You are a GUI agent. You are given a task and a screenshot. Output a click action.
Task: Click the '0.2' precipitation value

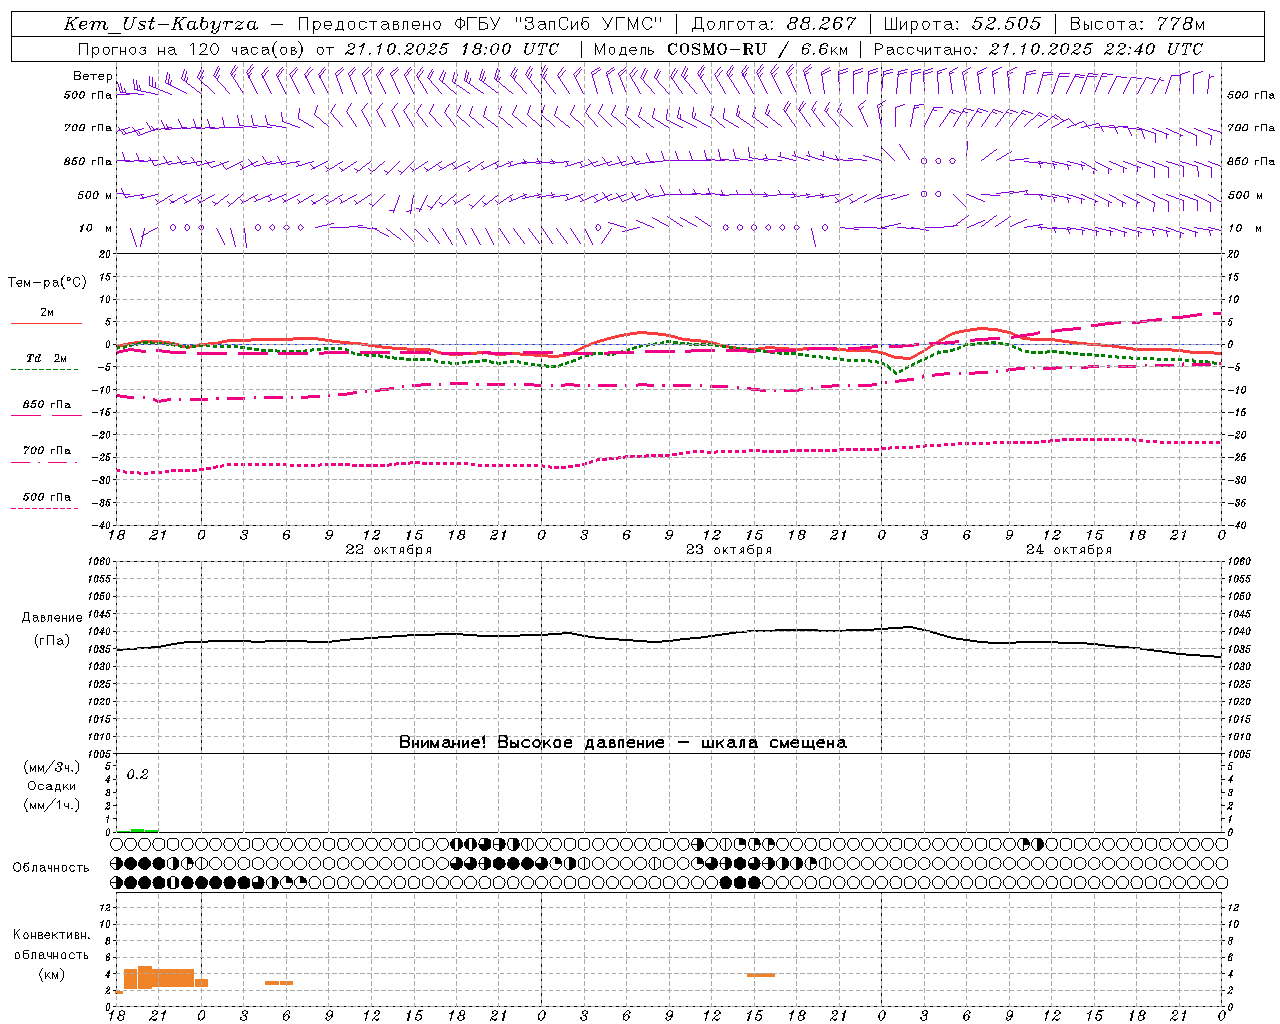tap(137, 775)
